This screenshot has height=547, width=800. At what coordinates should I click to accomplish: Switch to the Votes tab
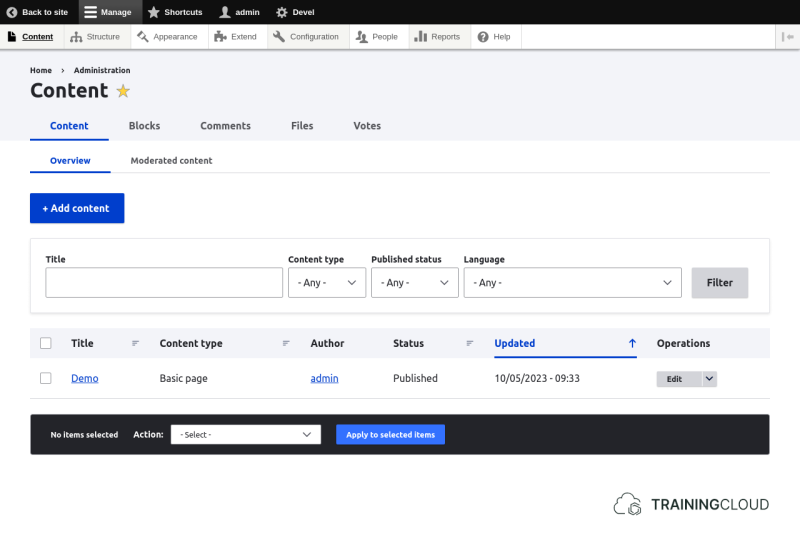(x=367, y=126)
